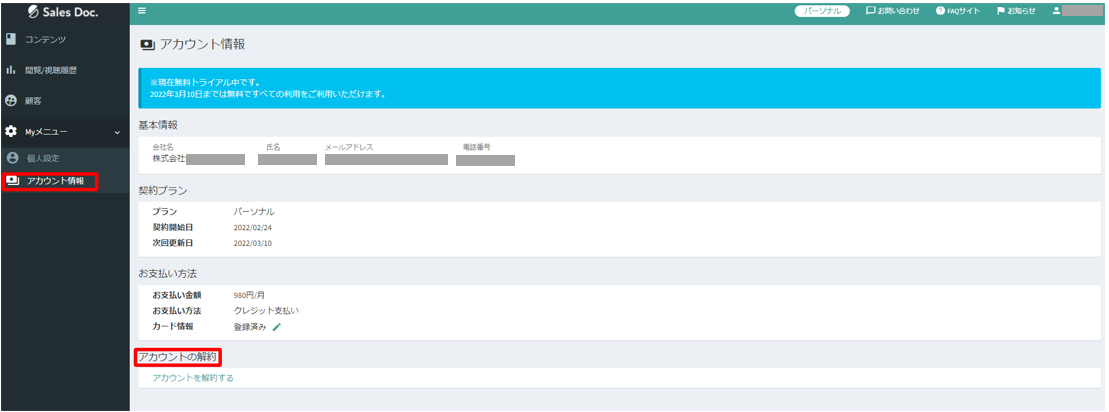Open 閲覧/視聴履歴 in the sidebar
Viewport: 1109px width, 412px height.
tap(50, 70)
